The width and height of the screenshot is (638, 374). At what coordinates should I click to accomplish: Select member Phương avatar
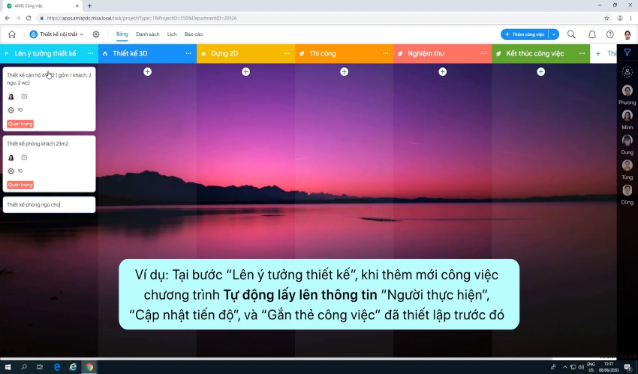(x=627, y=90)
